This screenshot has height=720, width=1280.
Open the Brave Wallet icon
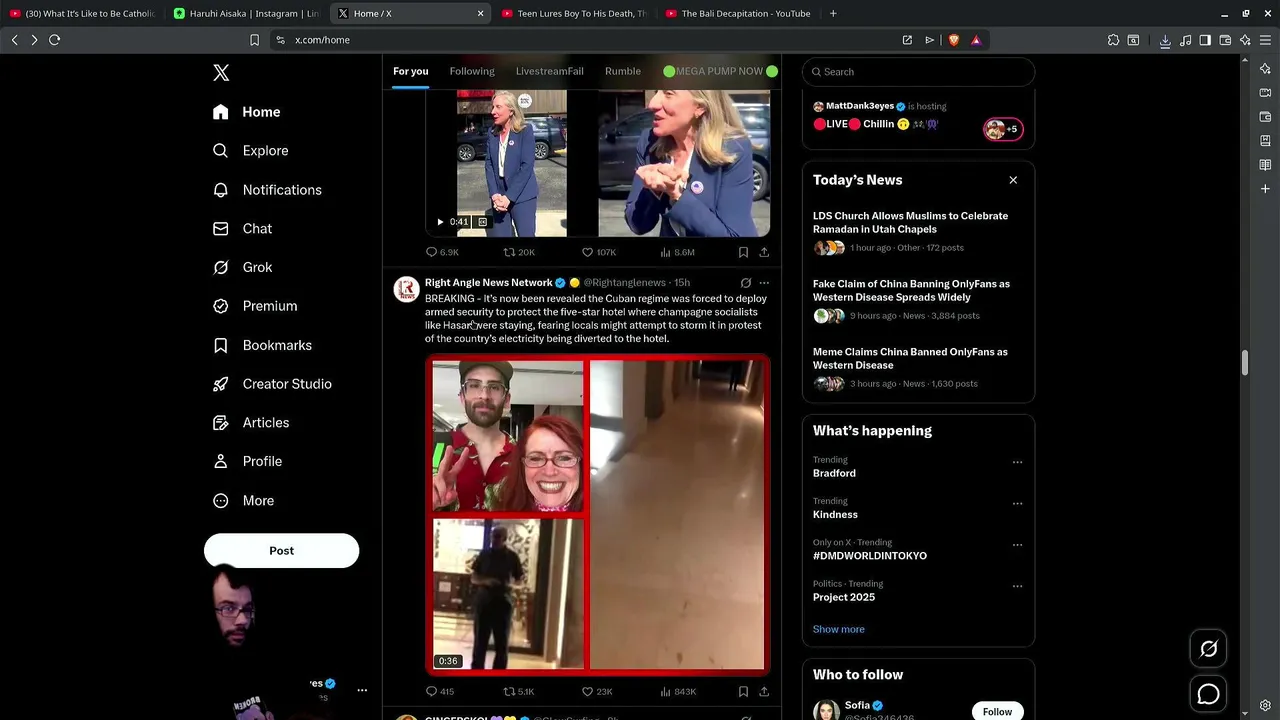click(x=1225, y=40)
